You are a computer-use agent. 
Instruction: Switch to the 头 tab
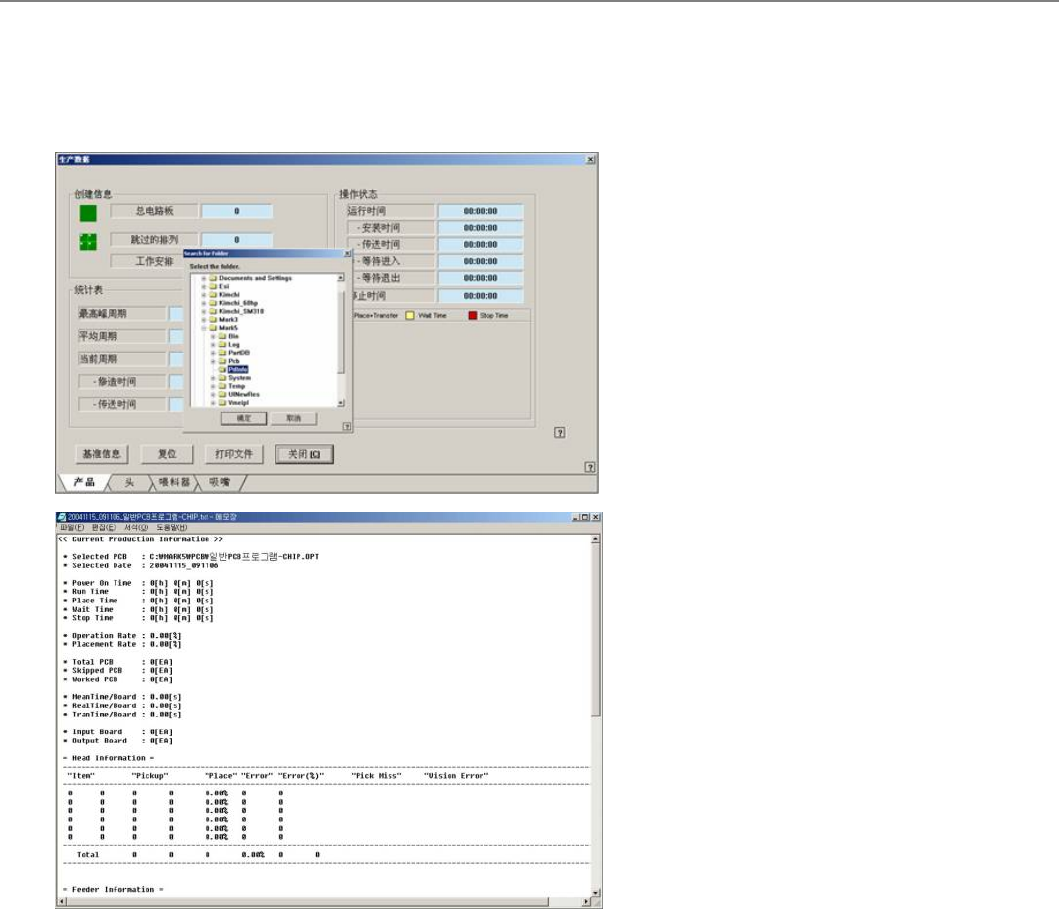[x=129, y=482]
